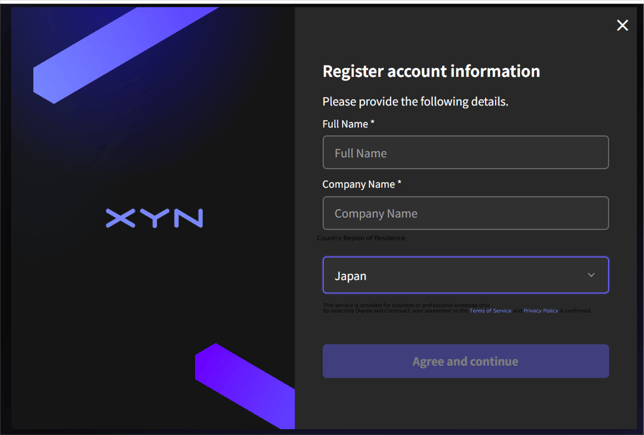Click the 'Japan' selected value text
Image resolution: width=644 pixels, height=435 pixels.
point(350,276)
